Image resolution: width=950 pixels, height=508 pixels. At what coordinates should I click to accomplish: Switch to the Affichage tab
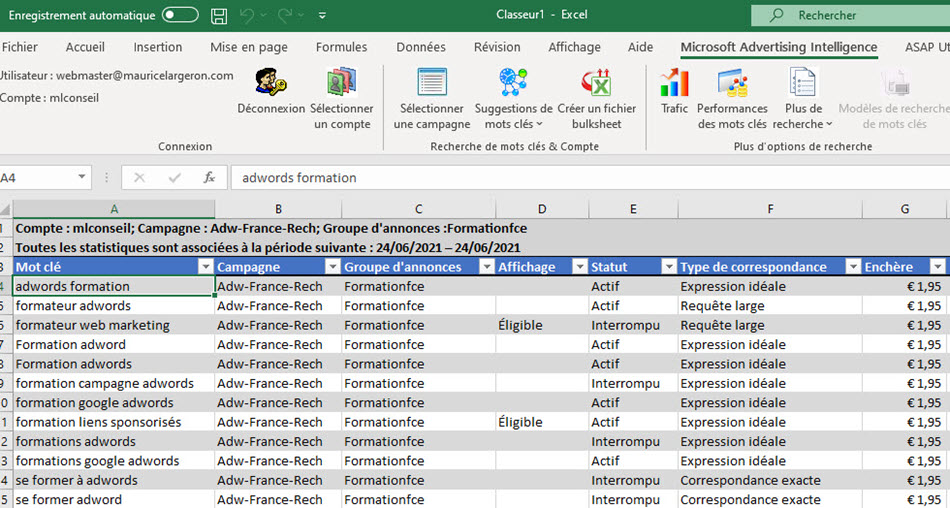(574, 47)
